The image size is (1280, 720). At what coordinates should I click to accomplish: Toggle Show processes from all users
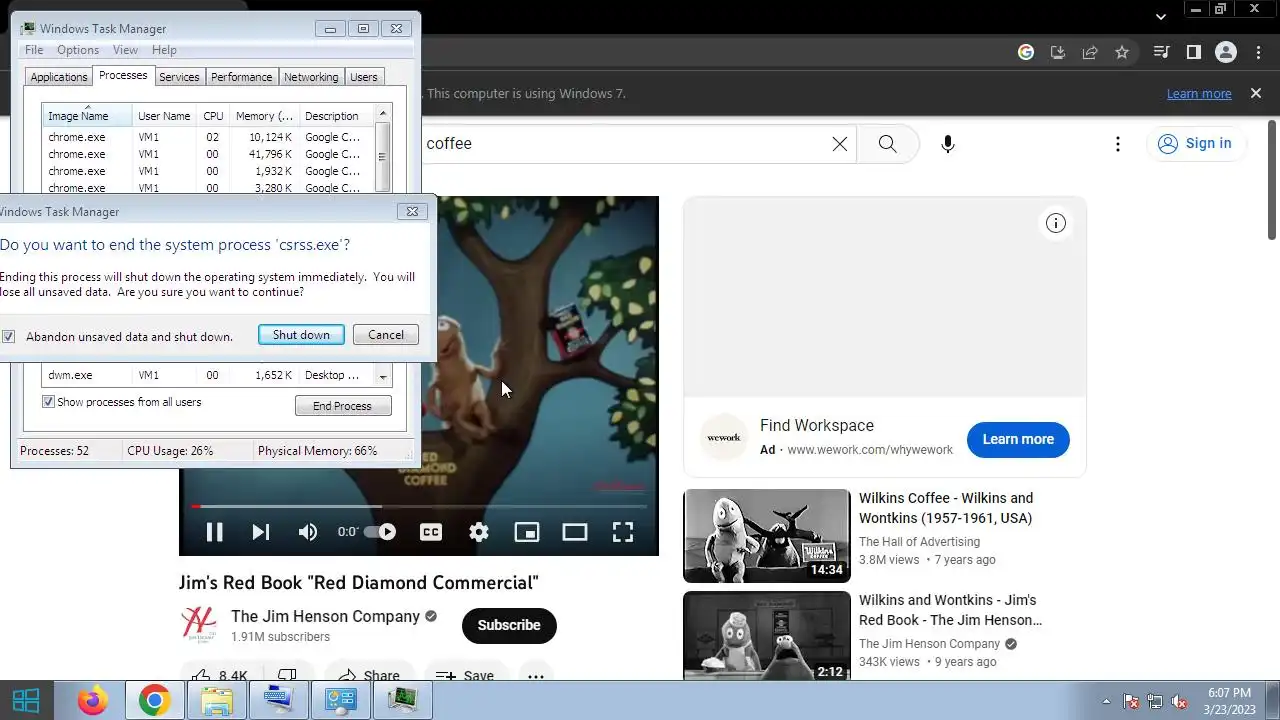tap(48, 402)
